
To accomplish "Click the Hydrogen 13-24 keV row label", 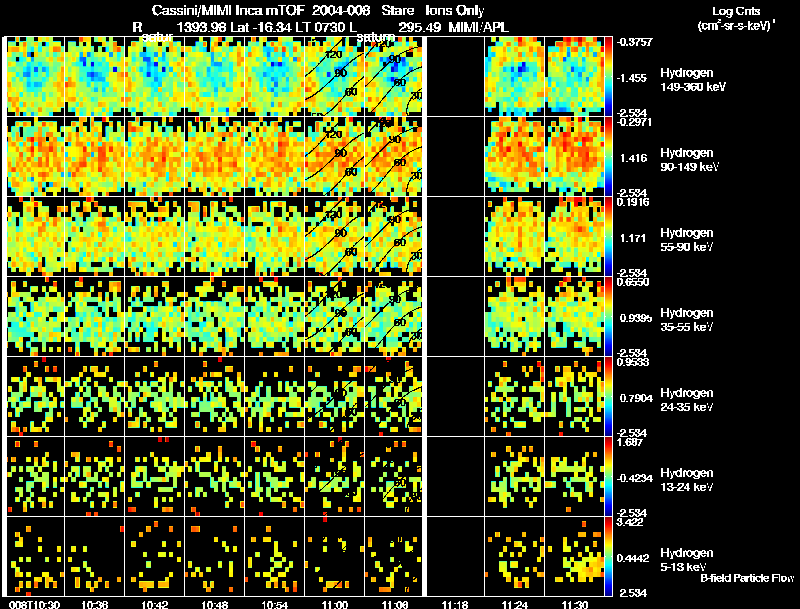I will (x=687, y=480).
